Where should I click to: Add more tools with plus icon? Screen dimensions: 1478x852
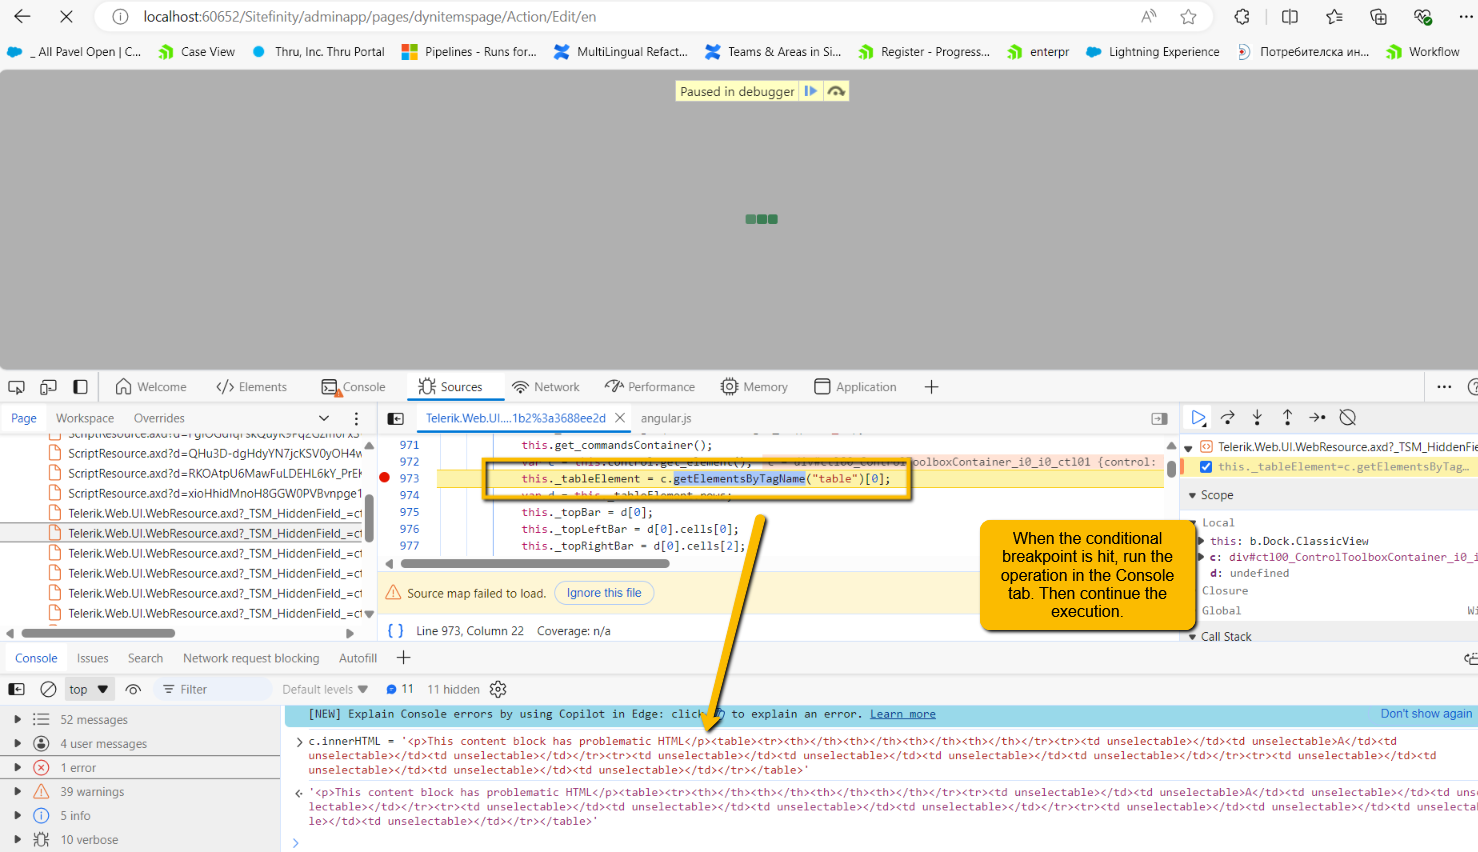(931, 387)
